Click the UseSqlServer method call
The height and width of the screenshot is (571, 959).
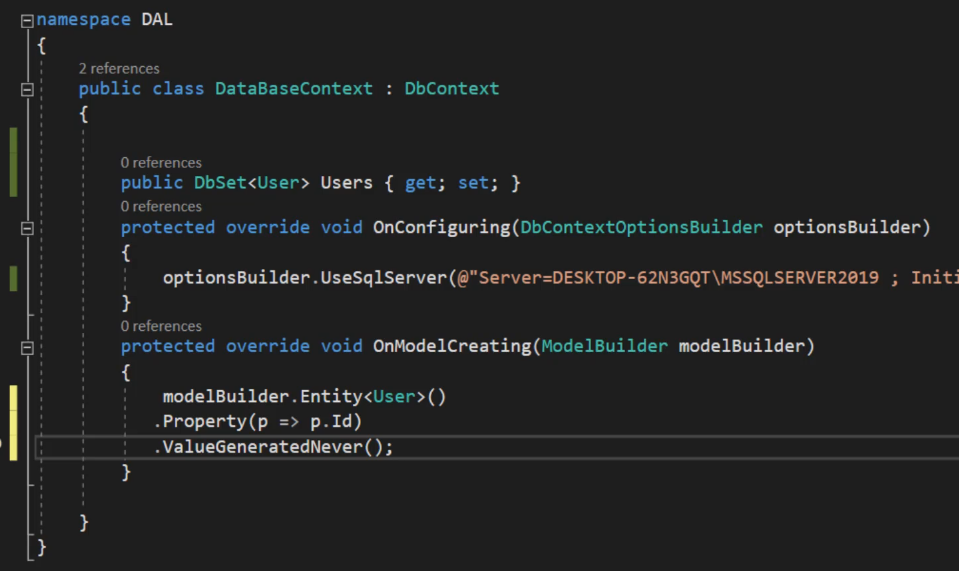point(384,278)
